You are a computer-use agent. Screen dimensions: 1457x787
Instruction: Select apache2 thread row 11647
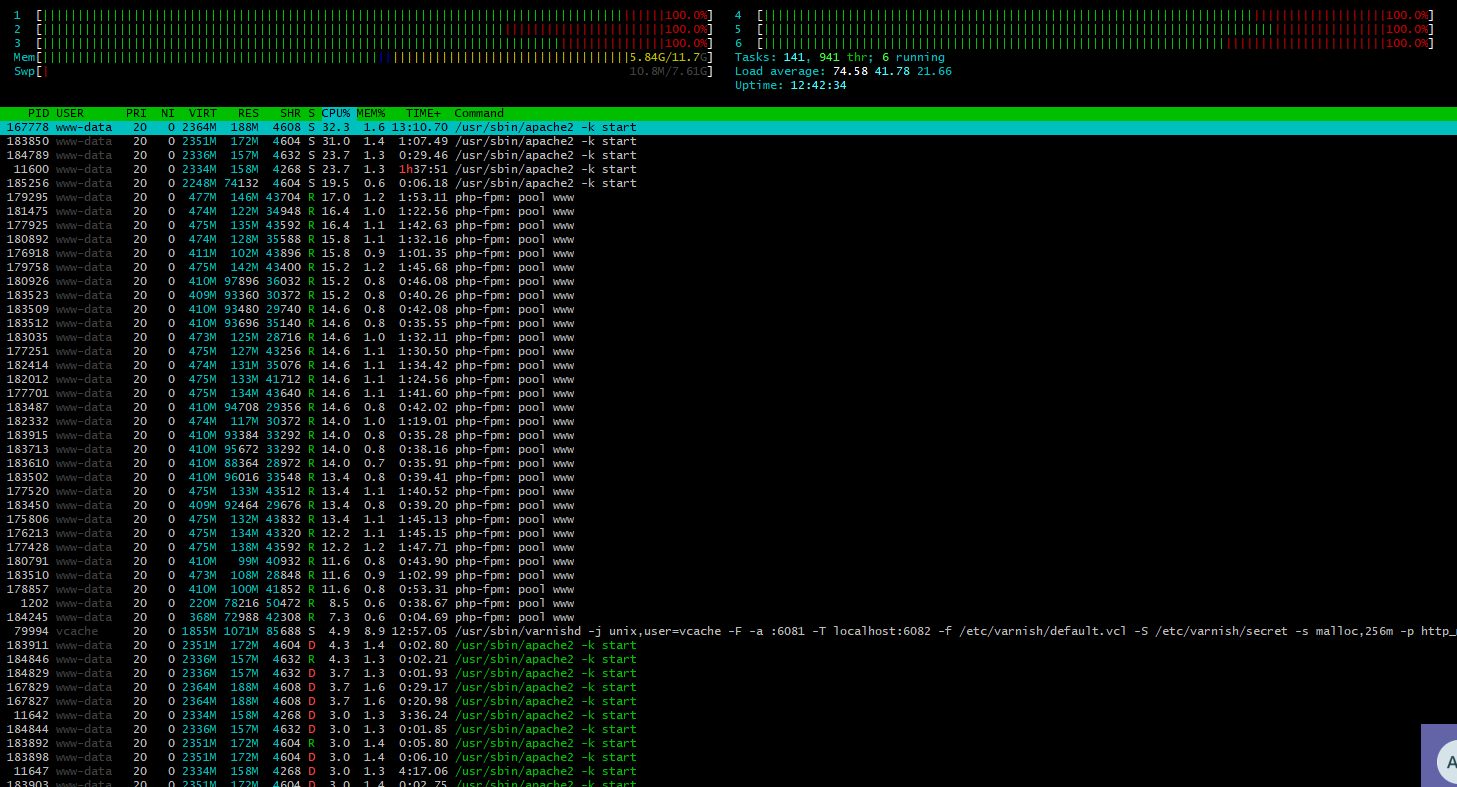click(x=728, y=771)
